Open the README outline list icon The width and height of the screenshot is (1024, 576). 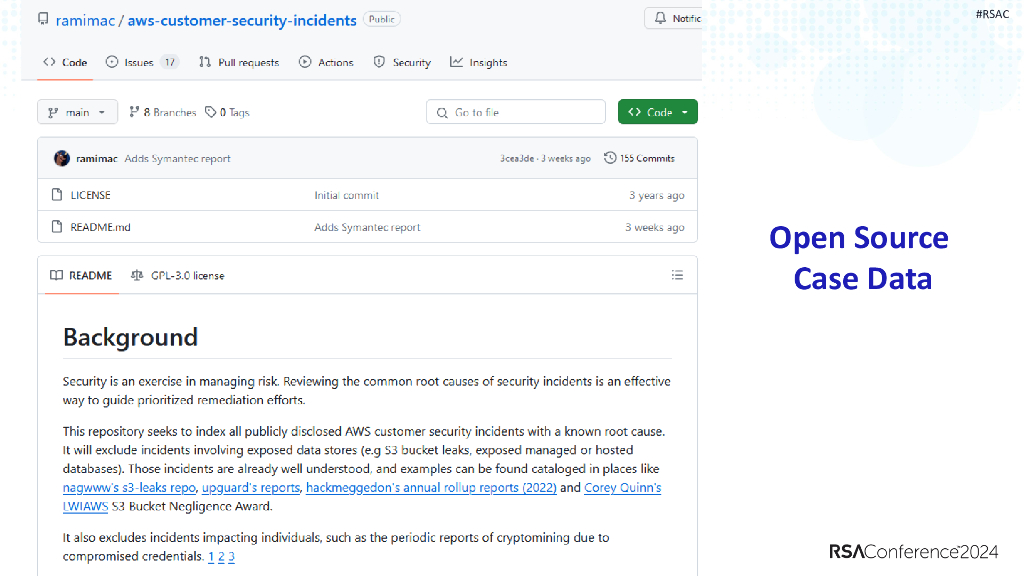pyautogui.click(x=677, y=275)
